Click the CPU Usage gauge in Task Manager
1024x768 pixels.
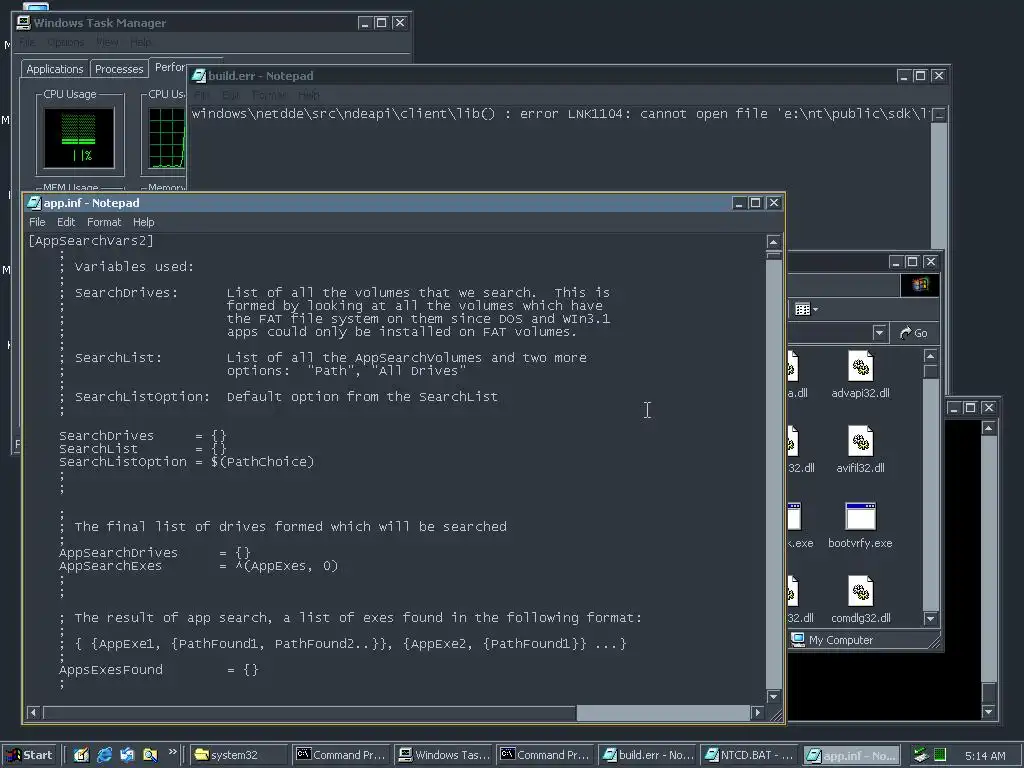point(79,138)
